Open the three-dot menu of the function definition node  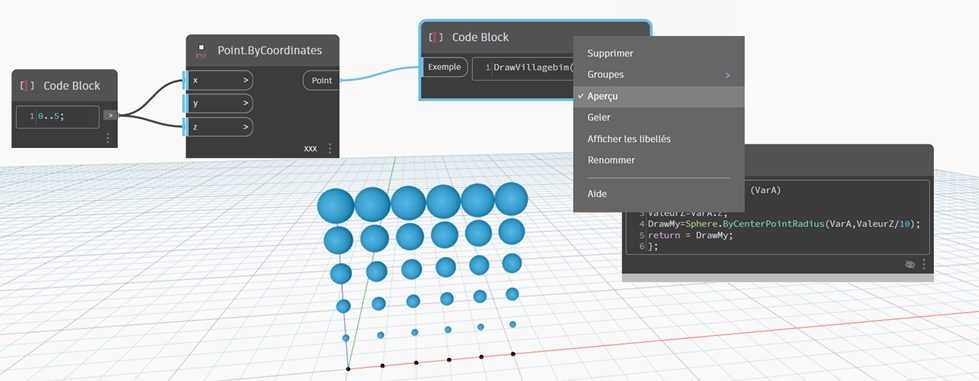tap(923, 265)
